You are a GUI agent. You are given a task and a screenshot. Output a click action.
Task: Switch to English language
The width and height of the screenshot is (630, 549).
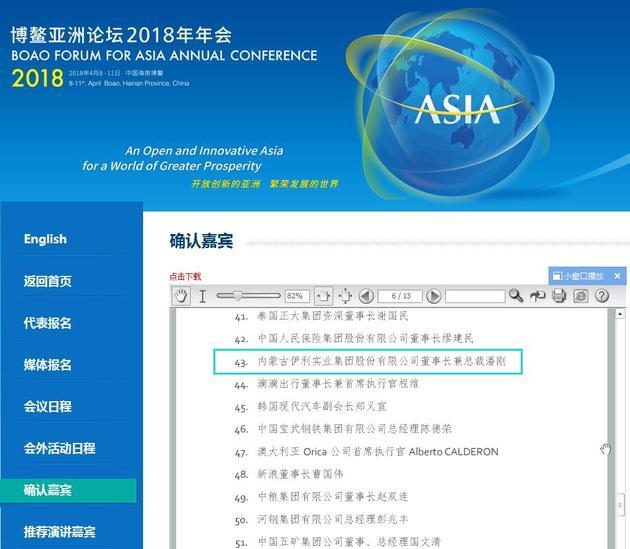coord(45,239)
